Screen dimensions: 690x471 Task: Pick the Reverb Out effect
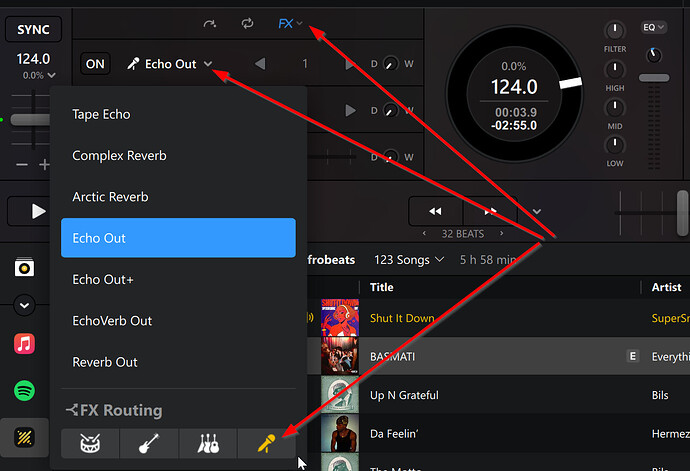[x=105, y=362]
